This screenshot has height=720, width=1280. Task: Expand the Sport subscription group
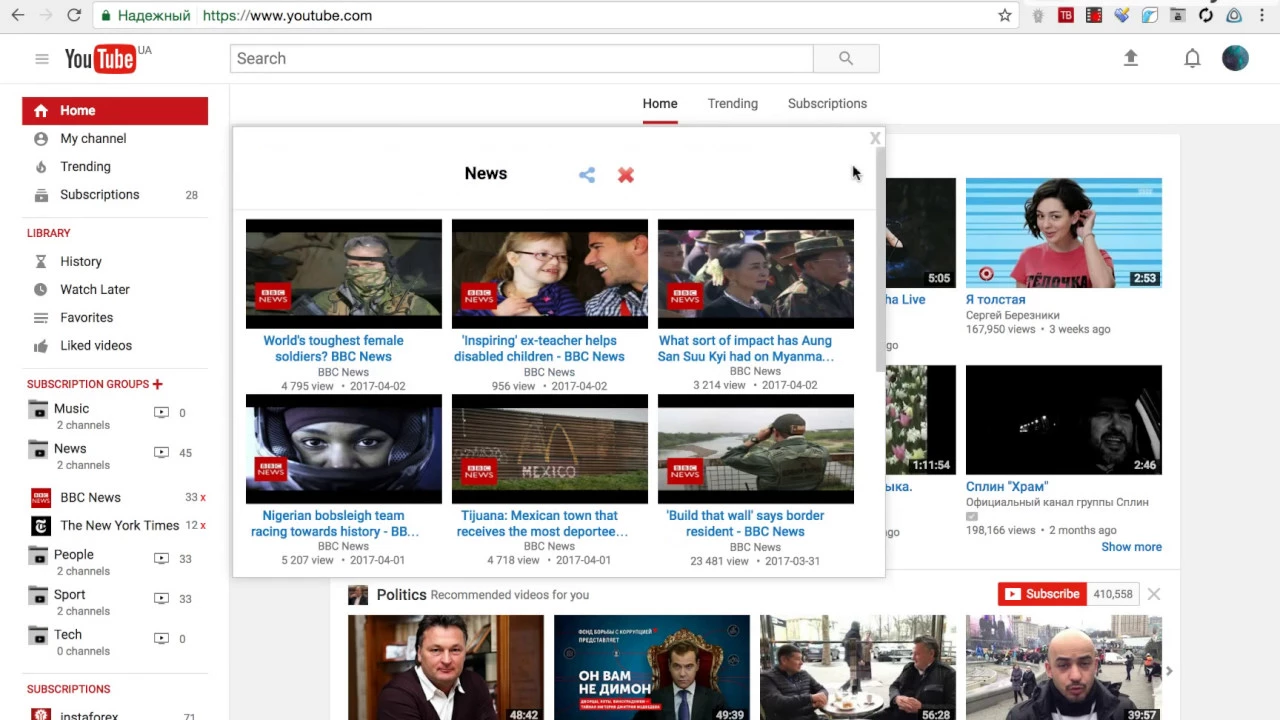pyautogui.click(x=70, y=595)
